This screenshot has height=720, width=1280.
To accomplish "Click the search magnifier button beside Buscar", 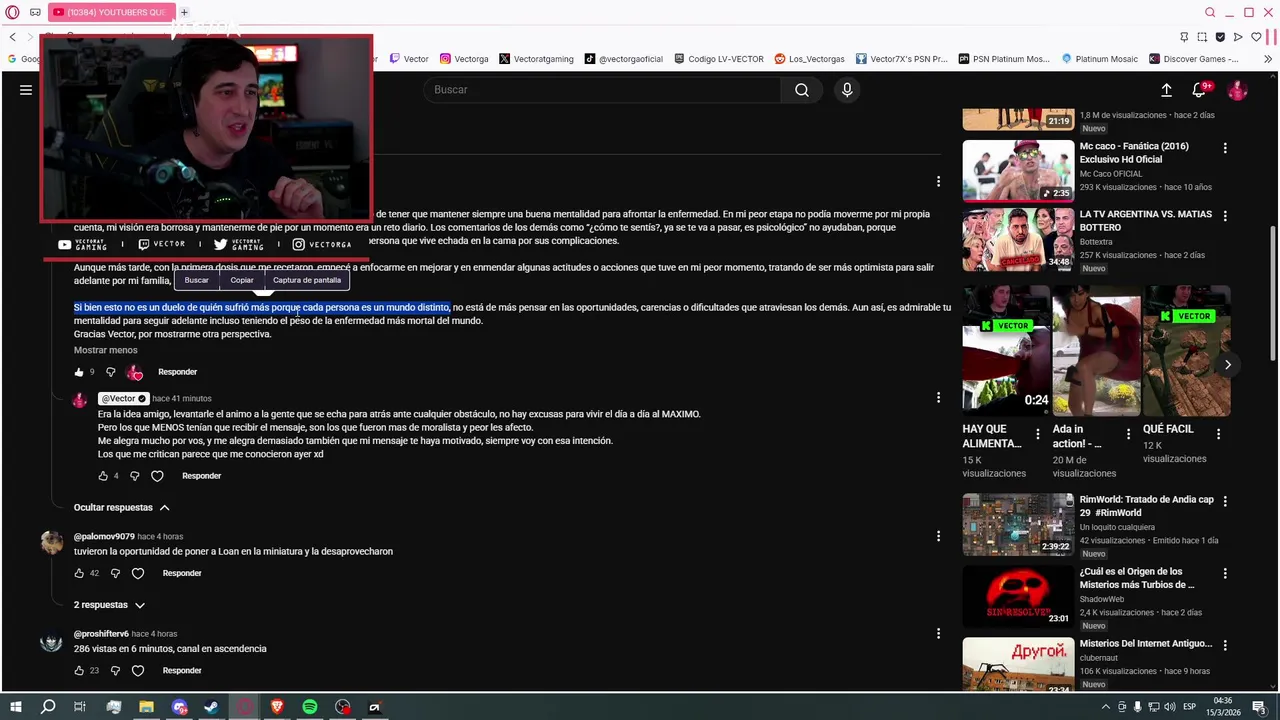I will (802, 90).
